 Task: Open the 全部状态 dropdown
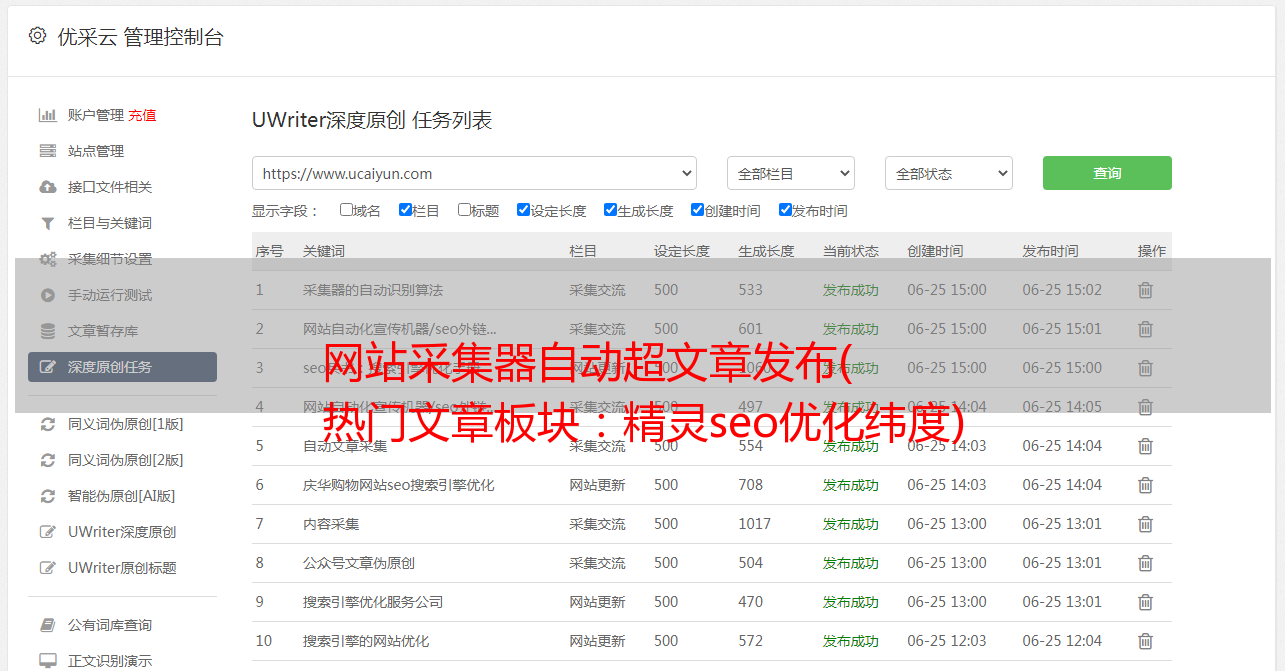(949, 173)
